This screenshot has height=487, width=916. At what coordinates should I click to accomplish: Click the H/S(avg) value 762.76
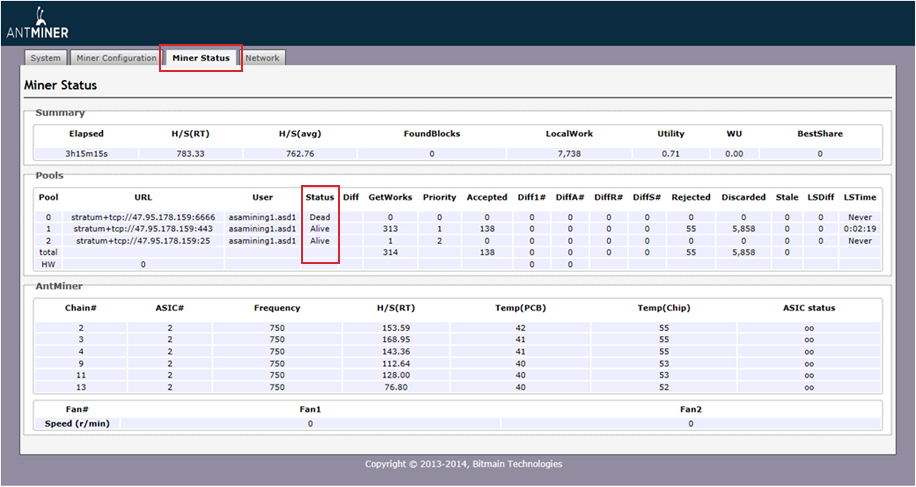300,154
